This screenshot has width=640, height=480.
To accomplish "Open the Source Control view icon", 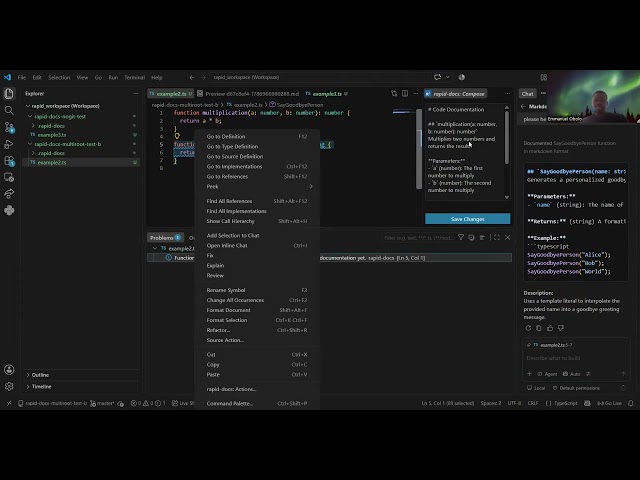I will click(9, 127).
